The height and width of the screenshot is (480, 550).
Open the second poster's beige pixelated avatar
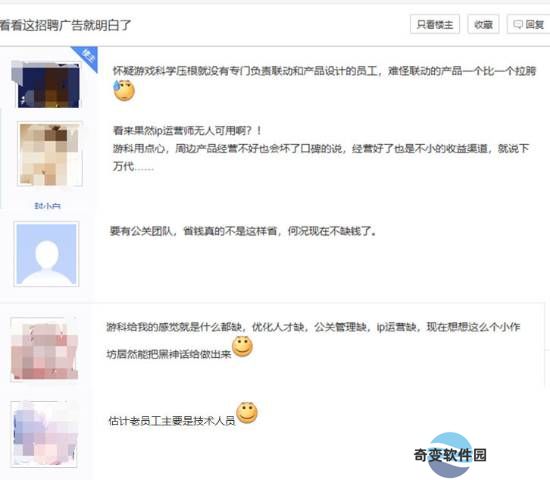(50, 154)
